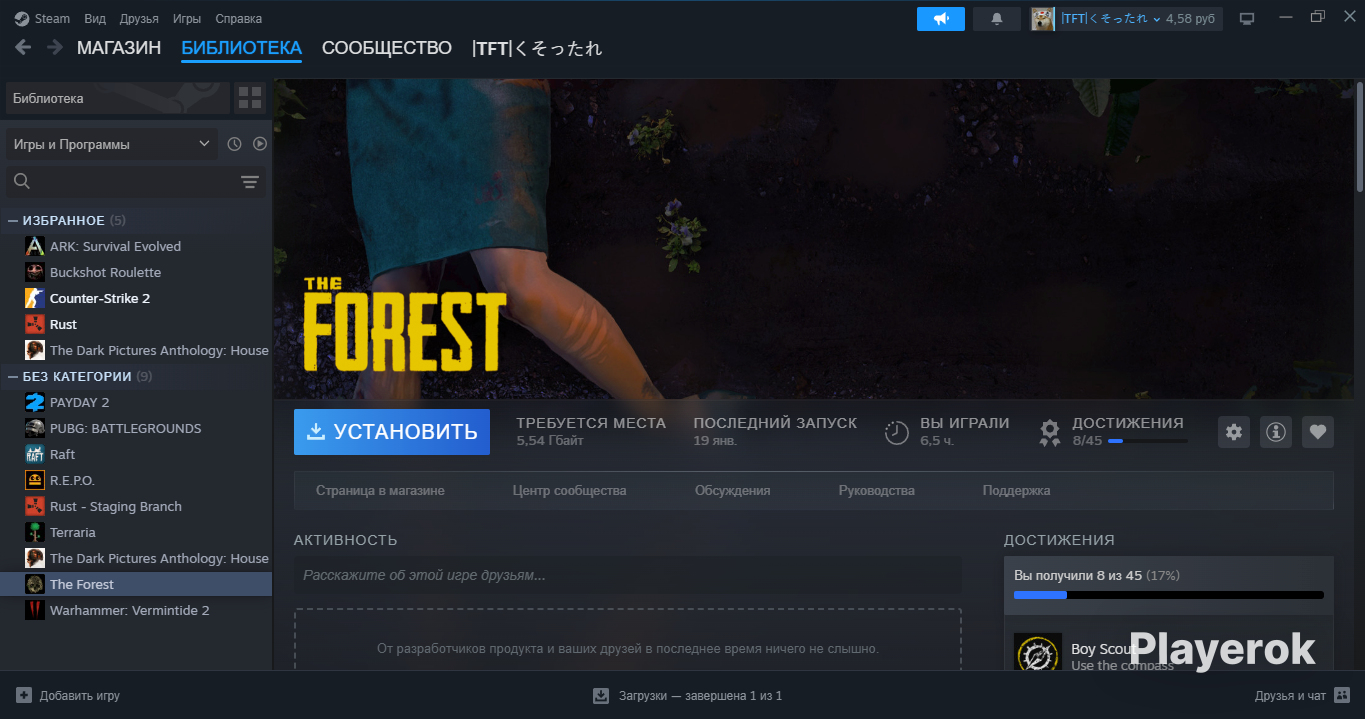This screenshot has width=1365, height=719.
Task: Click the Buckshot Roulette game icon
Action: [35, 272]
